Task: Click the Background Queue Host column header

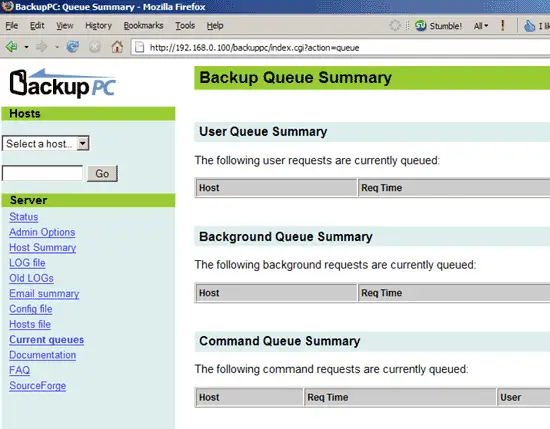Action: click(x=276, y=293)
